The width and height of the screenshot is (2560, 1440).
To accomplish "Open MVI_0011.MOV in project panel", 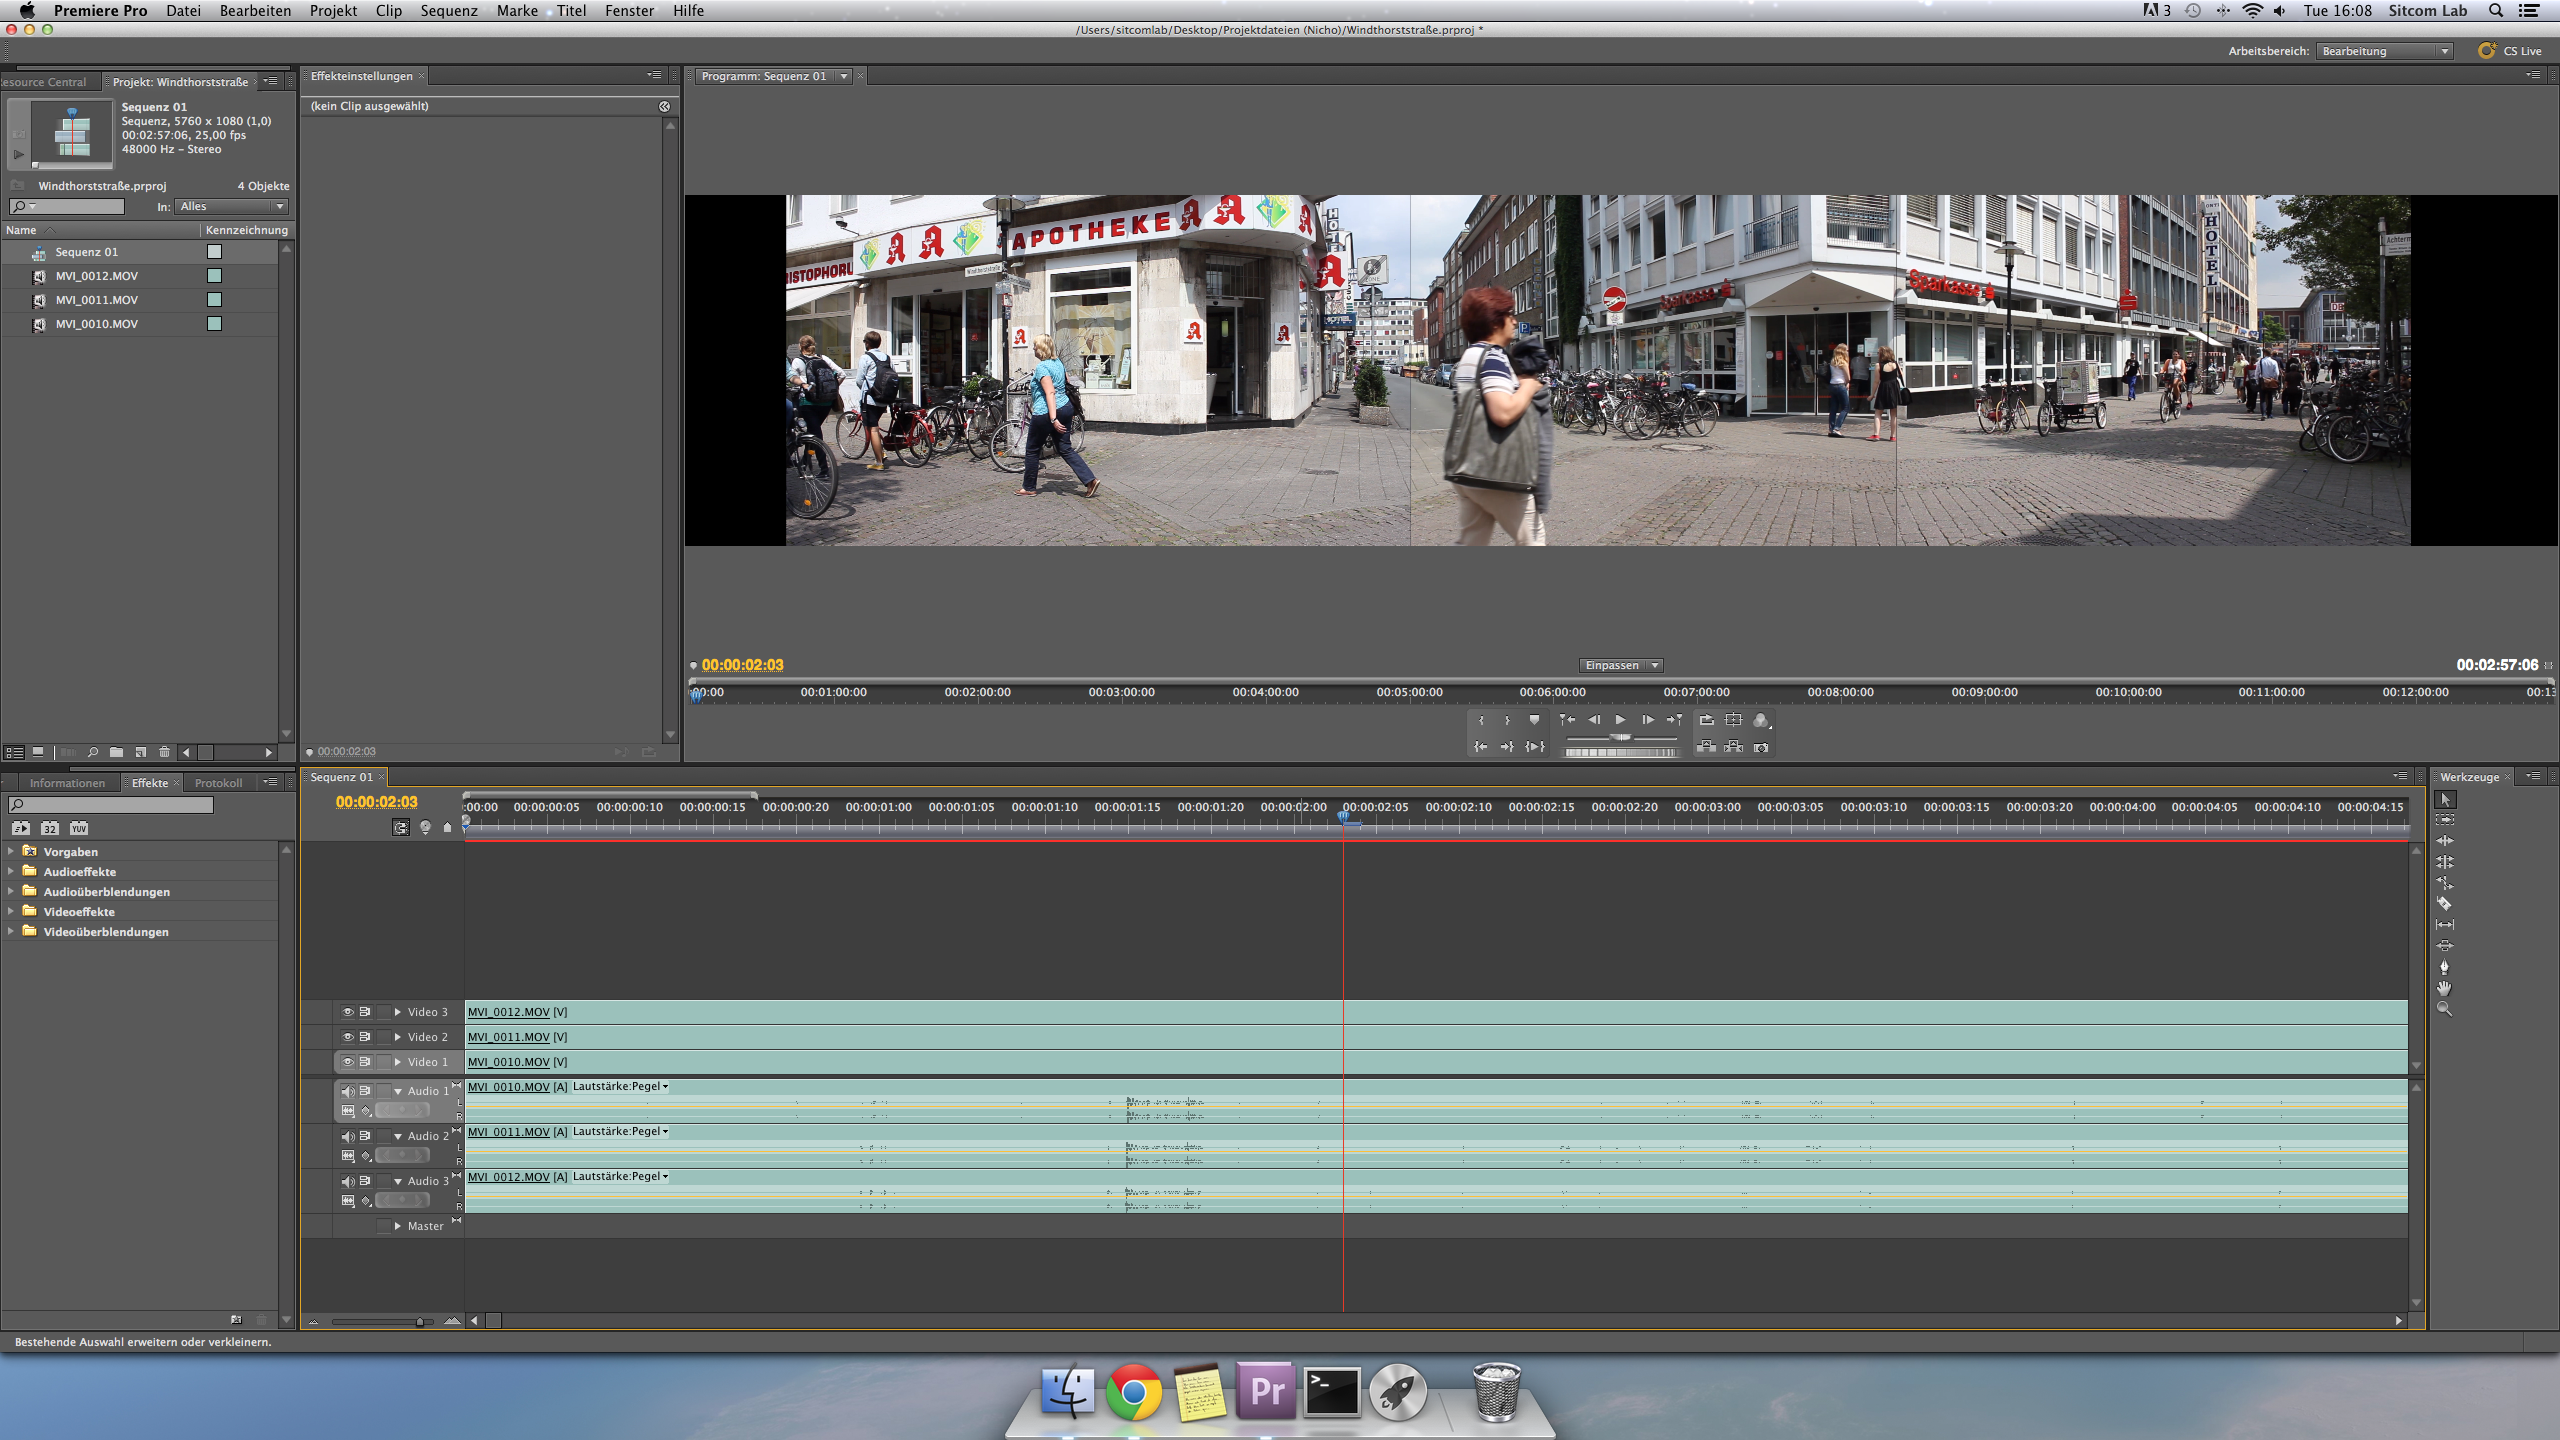I will click(x=96, y=300).
